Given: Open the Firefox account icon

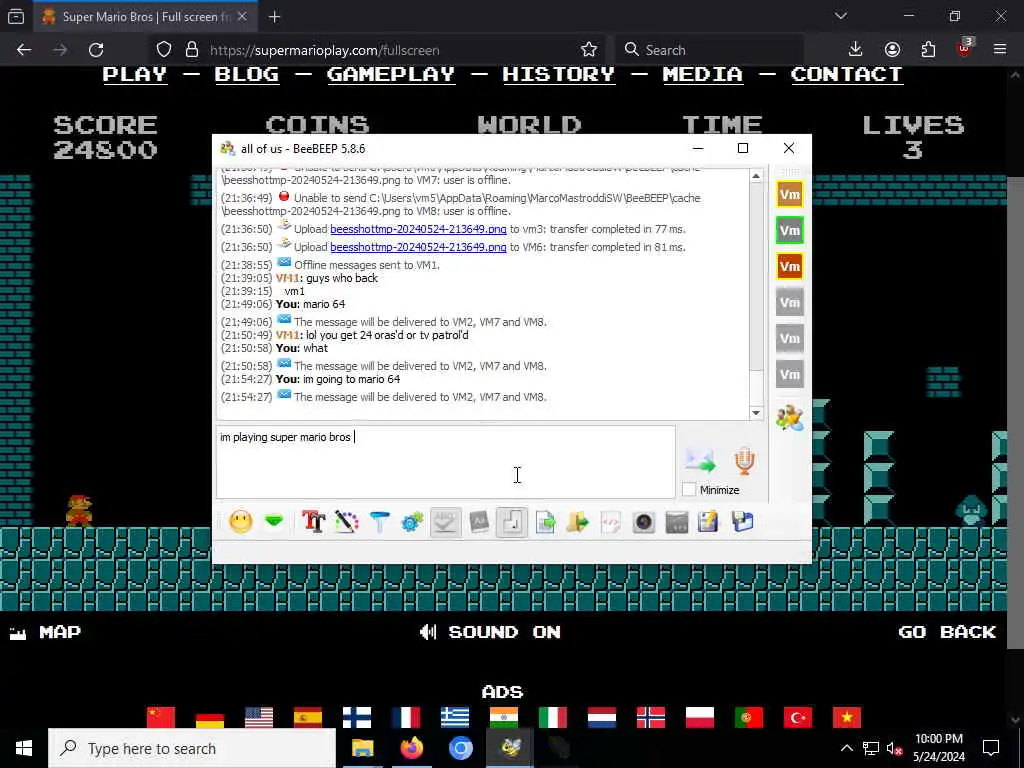Looking at the screenshot, I should (x=892, y=50).
